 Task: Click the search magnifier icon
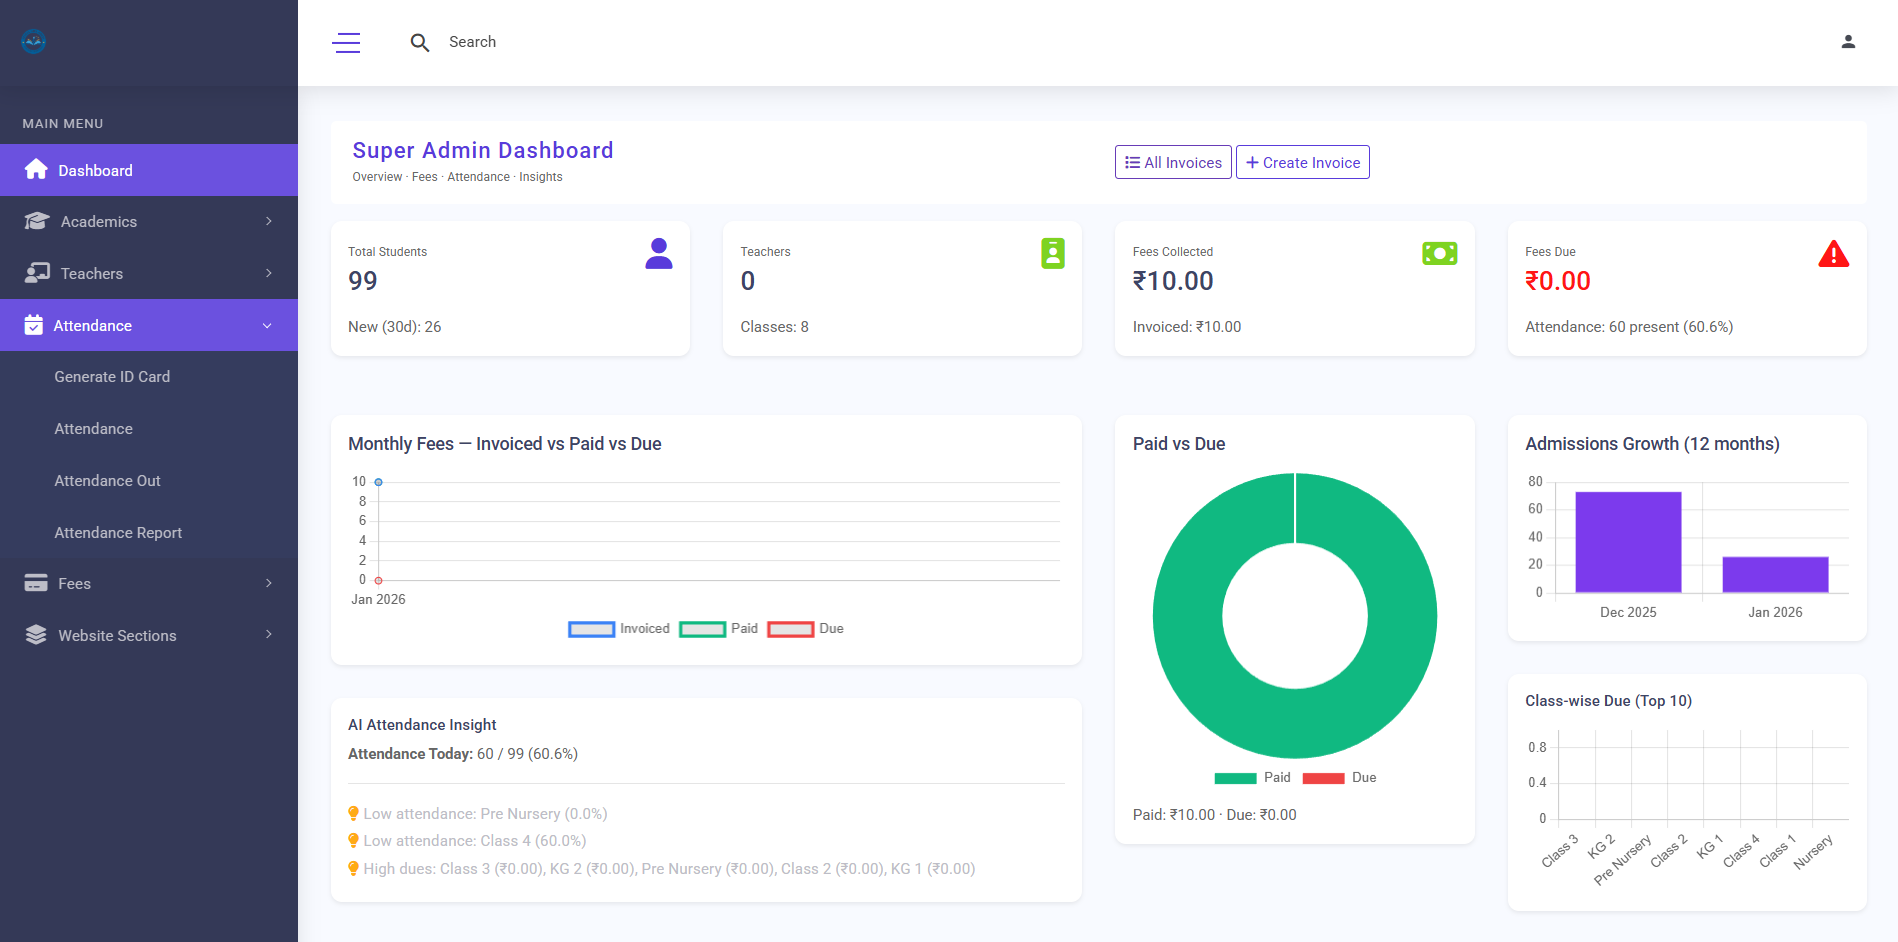coord(420,43)
